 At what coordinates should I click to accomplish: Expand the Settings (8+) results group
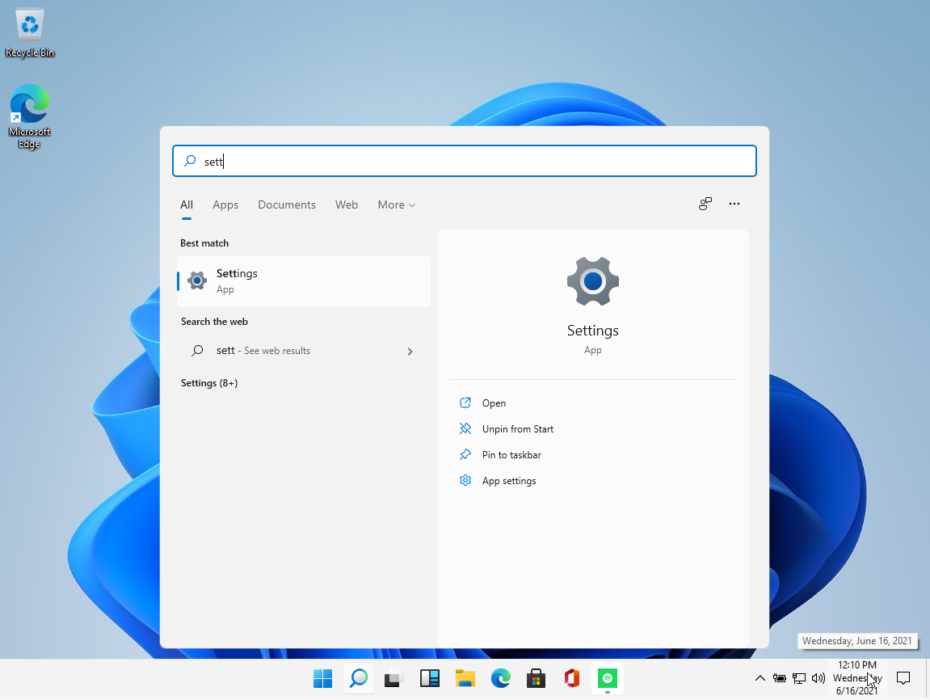[210, 382]
